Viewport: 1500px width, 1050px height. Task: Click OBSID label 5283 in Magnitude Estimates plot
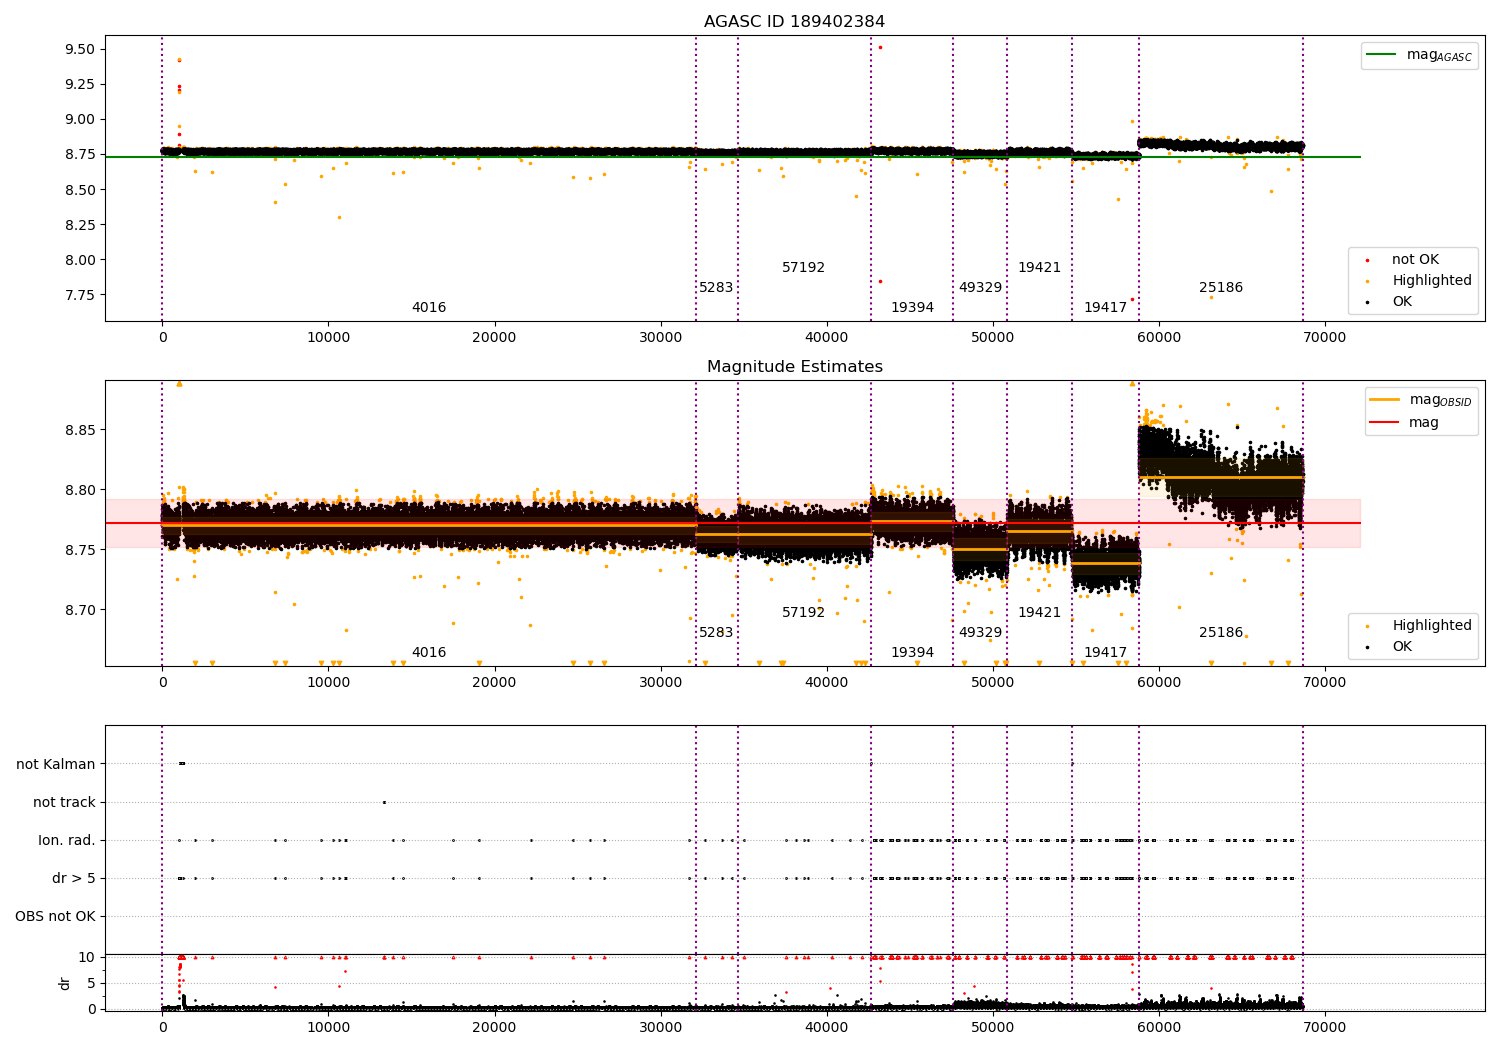pyautogui.click(x=716, y=633)
